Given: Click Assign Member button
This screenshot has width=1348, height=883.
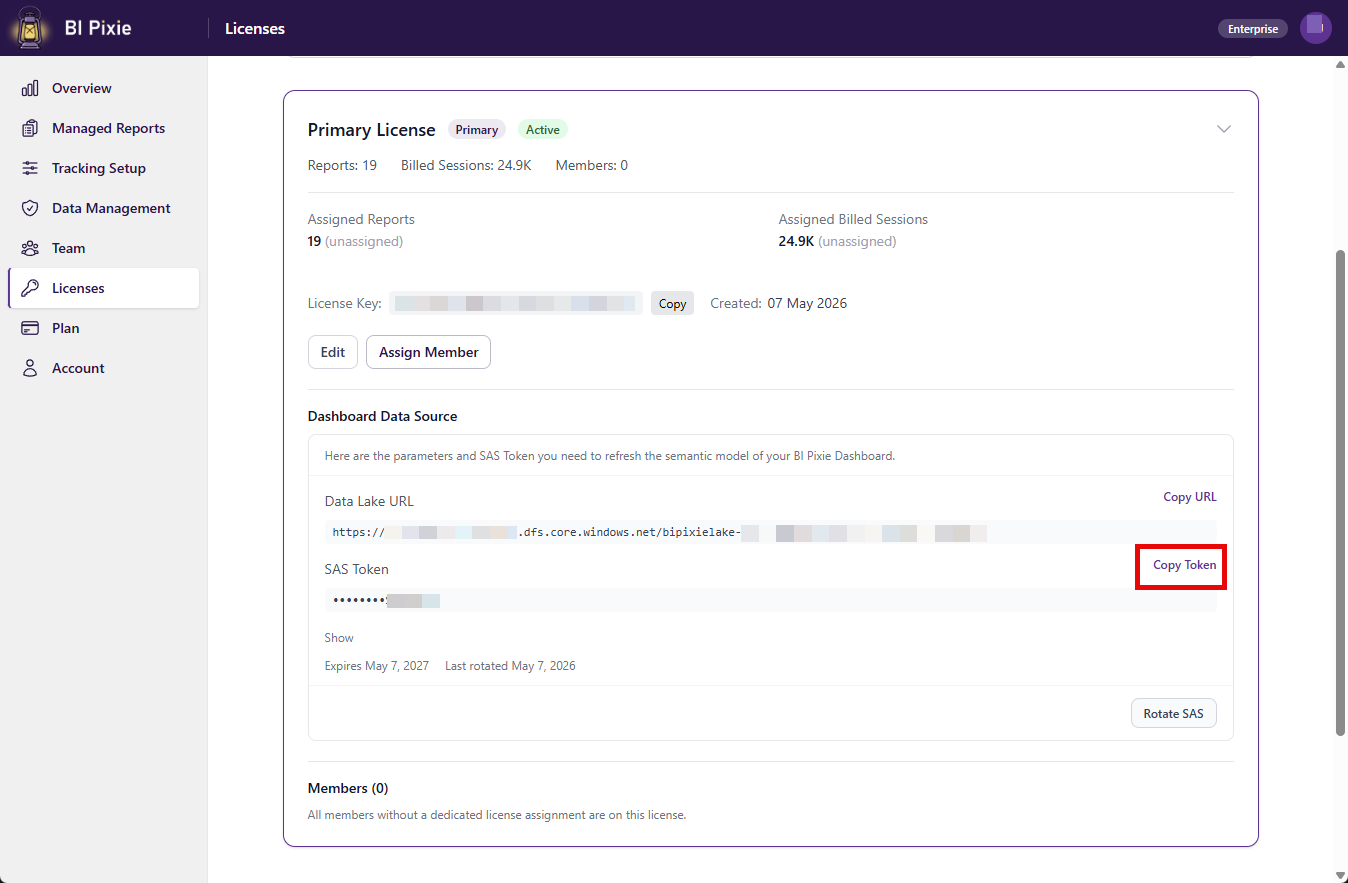Looking at the screenshot, I should point(428,352).
